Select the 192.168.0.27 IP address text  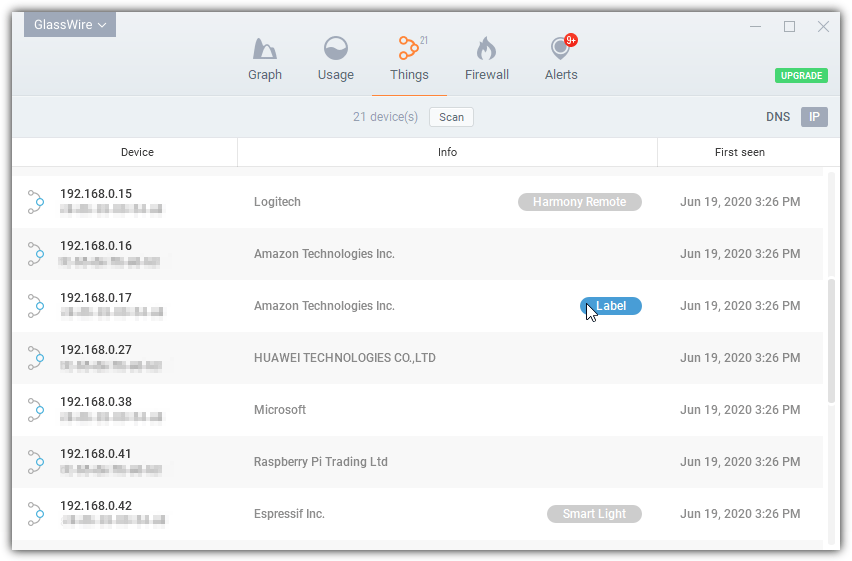[96, 350]
